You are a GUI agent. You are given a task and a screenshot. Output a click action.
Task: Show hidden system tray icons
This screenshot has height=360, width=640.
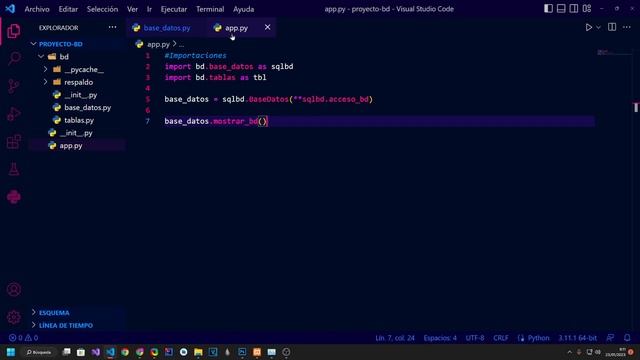tap(570, 352)
